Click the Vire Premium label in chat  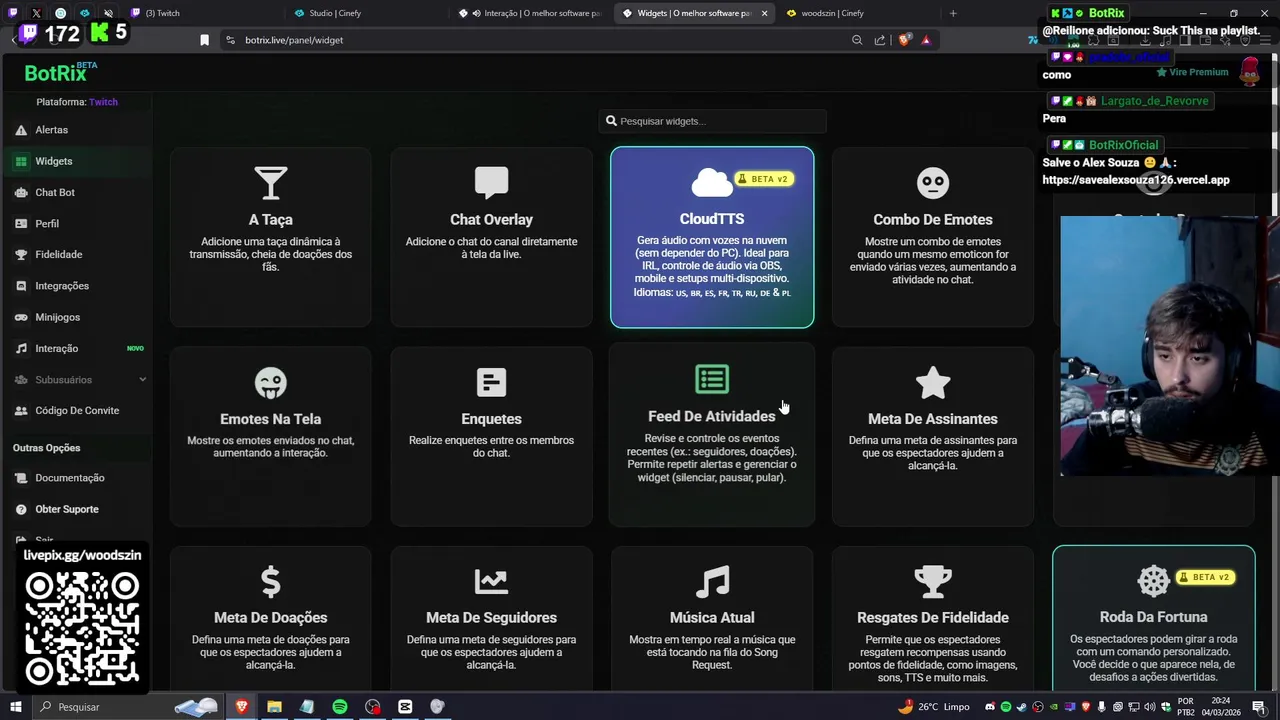(x=1192, y=72)
